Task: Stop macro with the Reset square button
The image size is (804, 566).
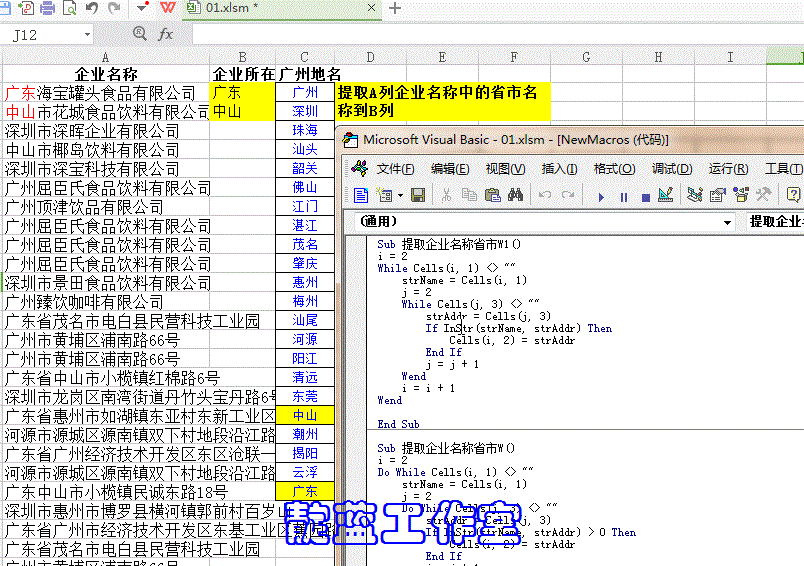Action: [x=646, y=197]
